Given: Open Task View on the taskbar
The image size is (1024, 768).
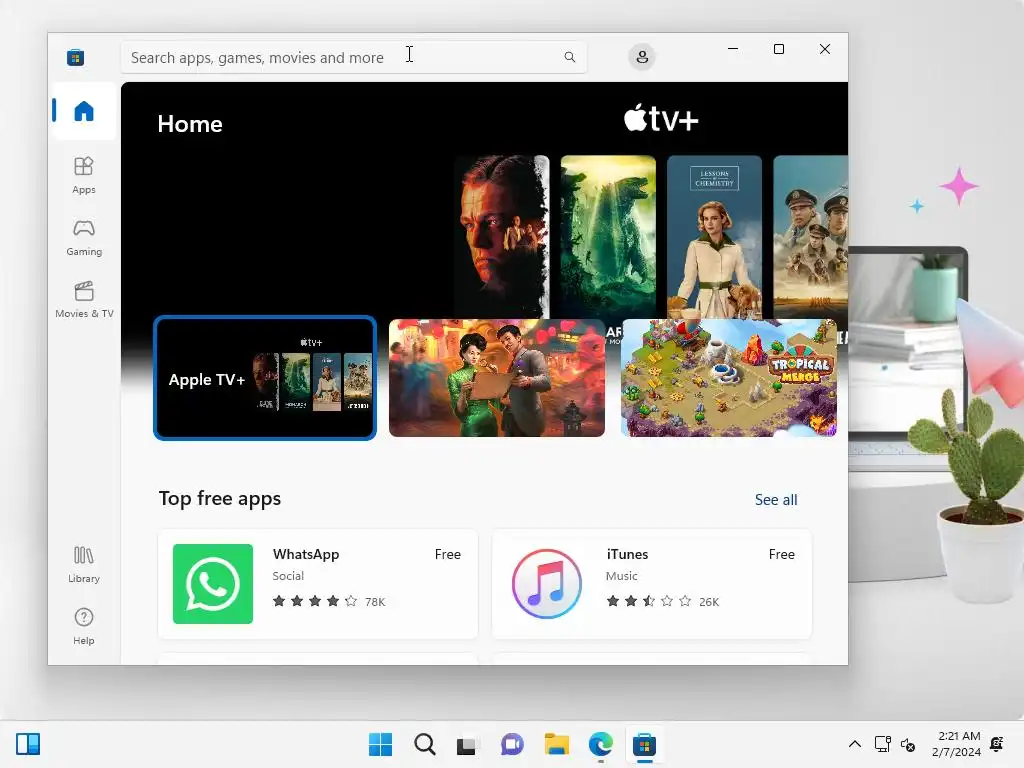Looking at the screenshot, I should pyautogui.click(x=466, y=744).
